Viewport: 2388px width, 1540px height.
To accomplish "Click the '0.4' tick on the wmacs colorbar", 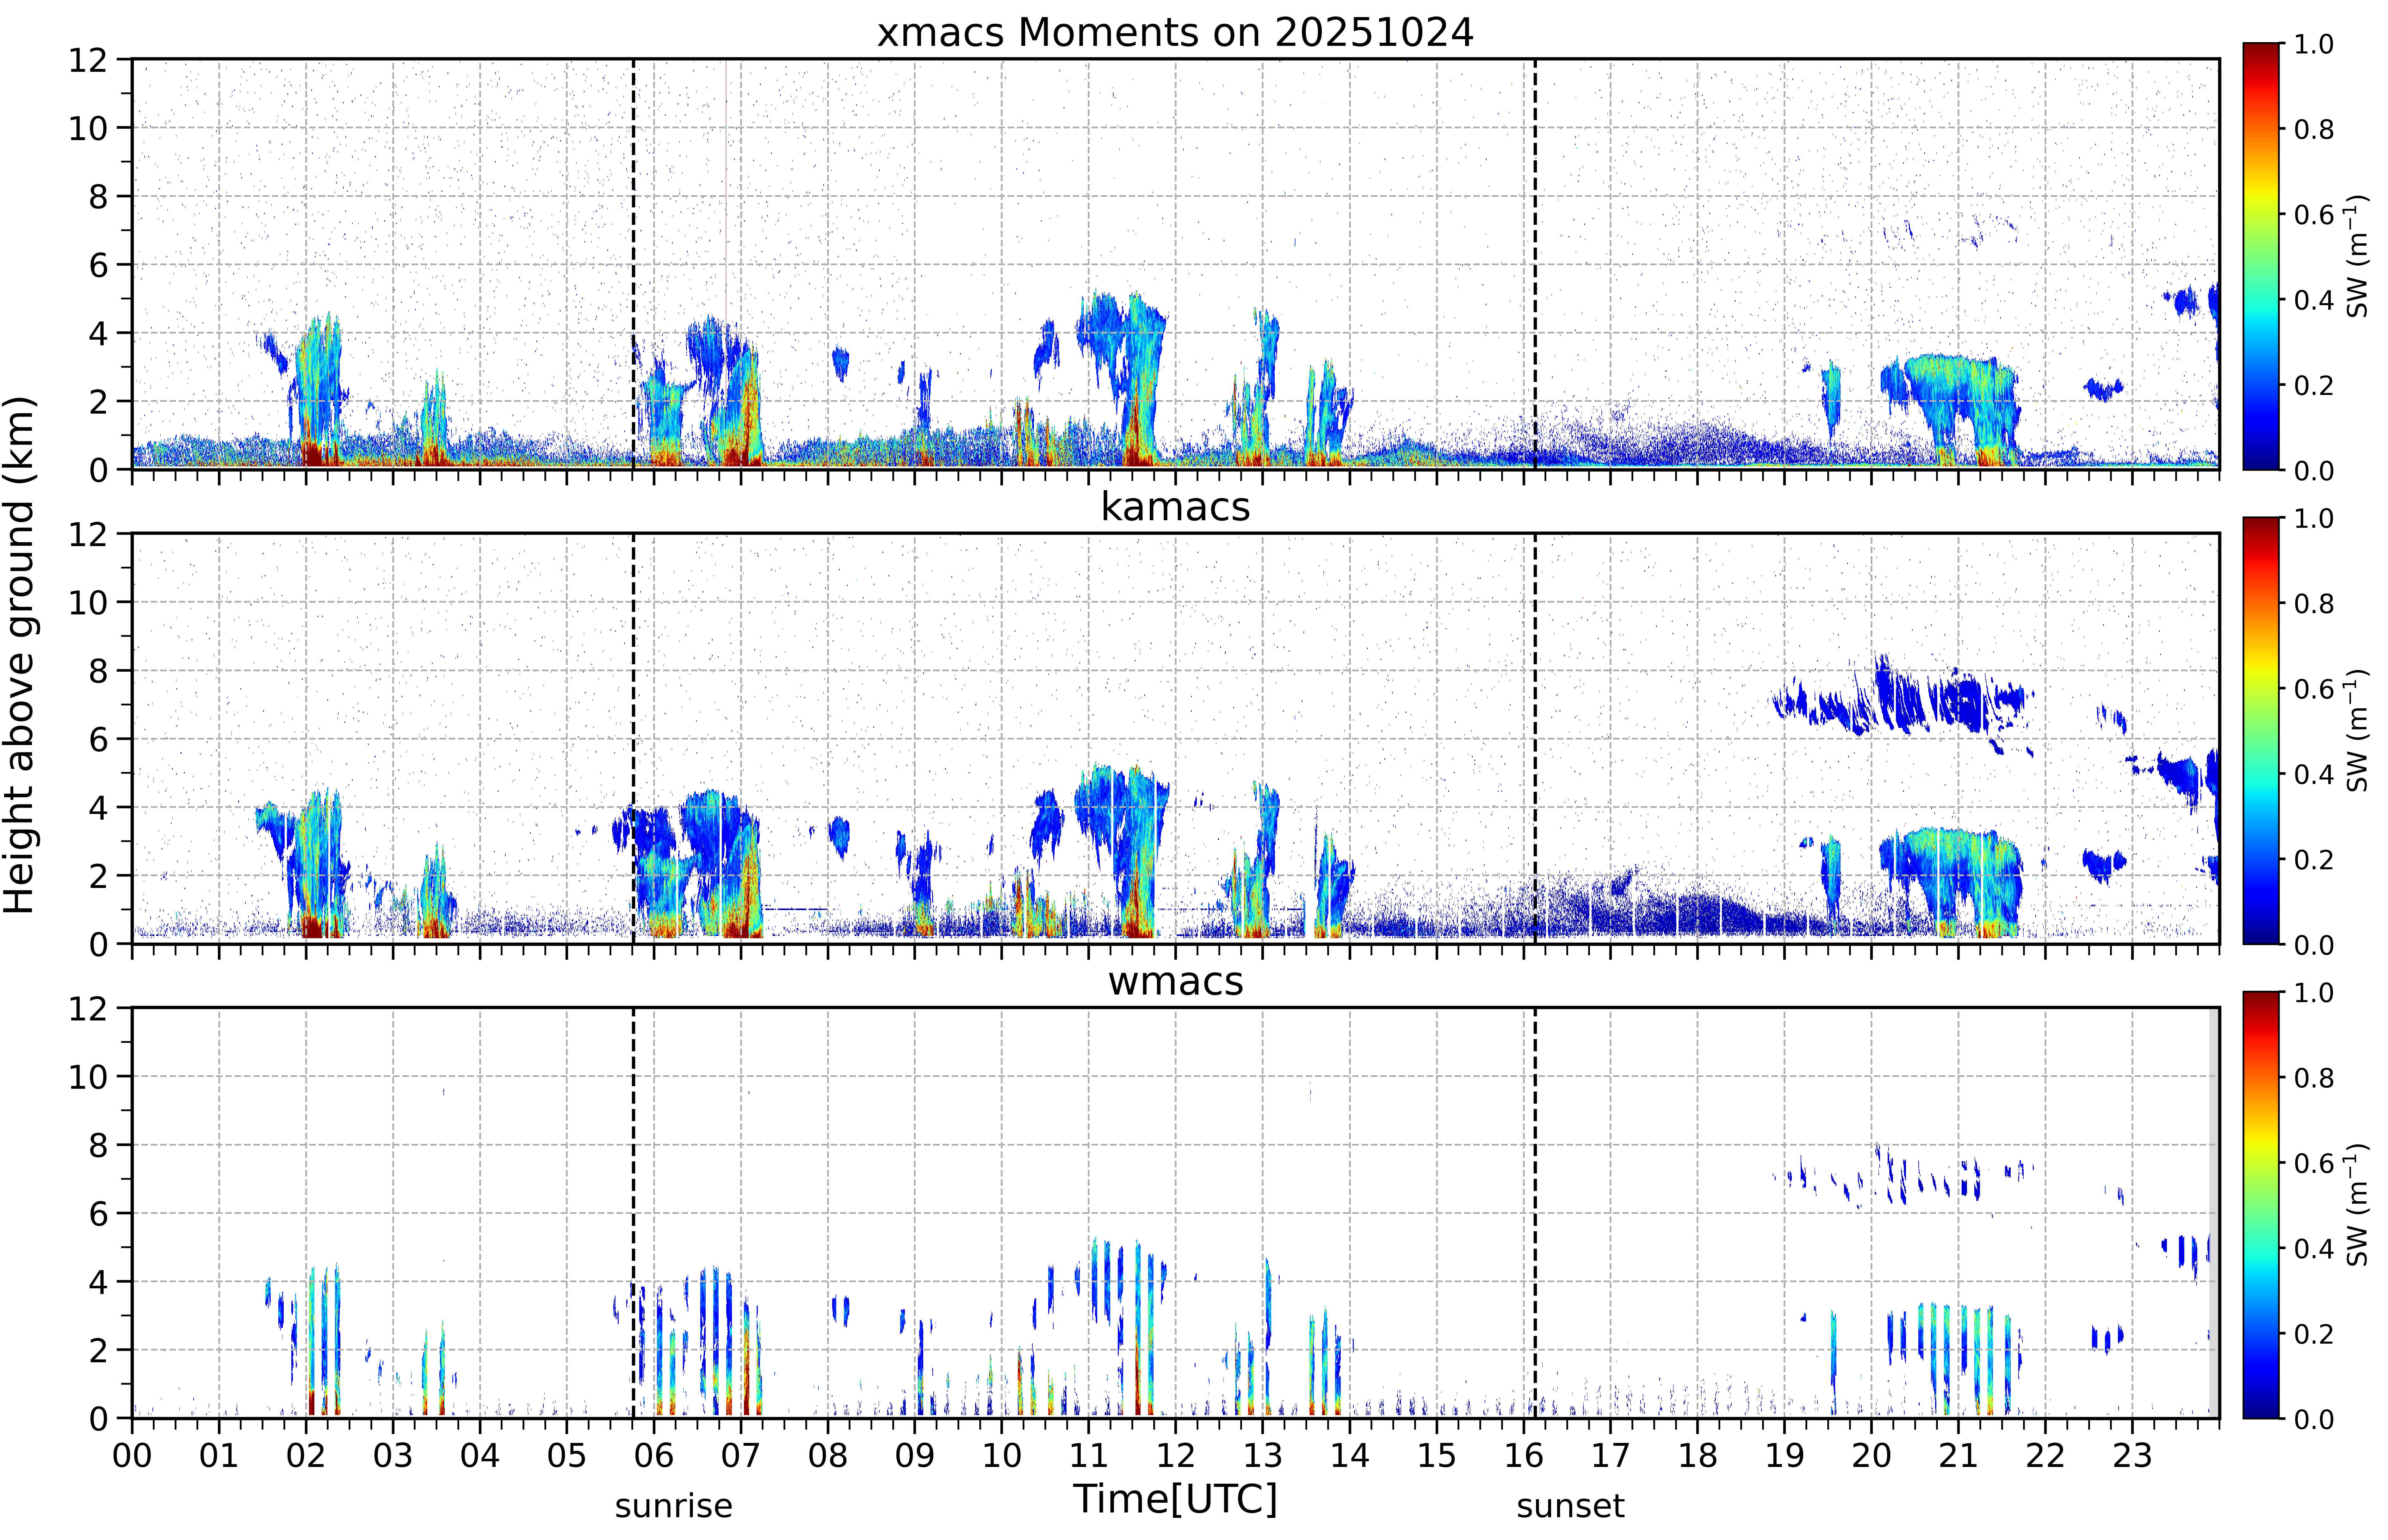I will [x=2314, y=1248].
